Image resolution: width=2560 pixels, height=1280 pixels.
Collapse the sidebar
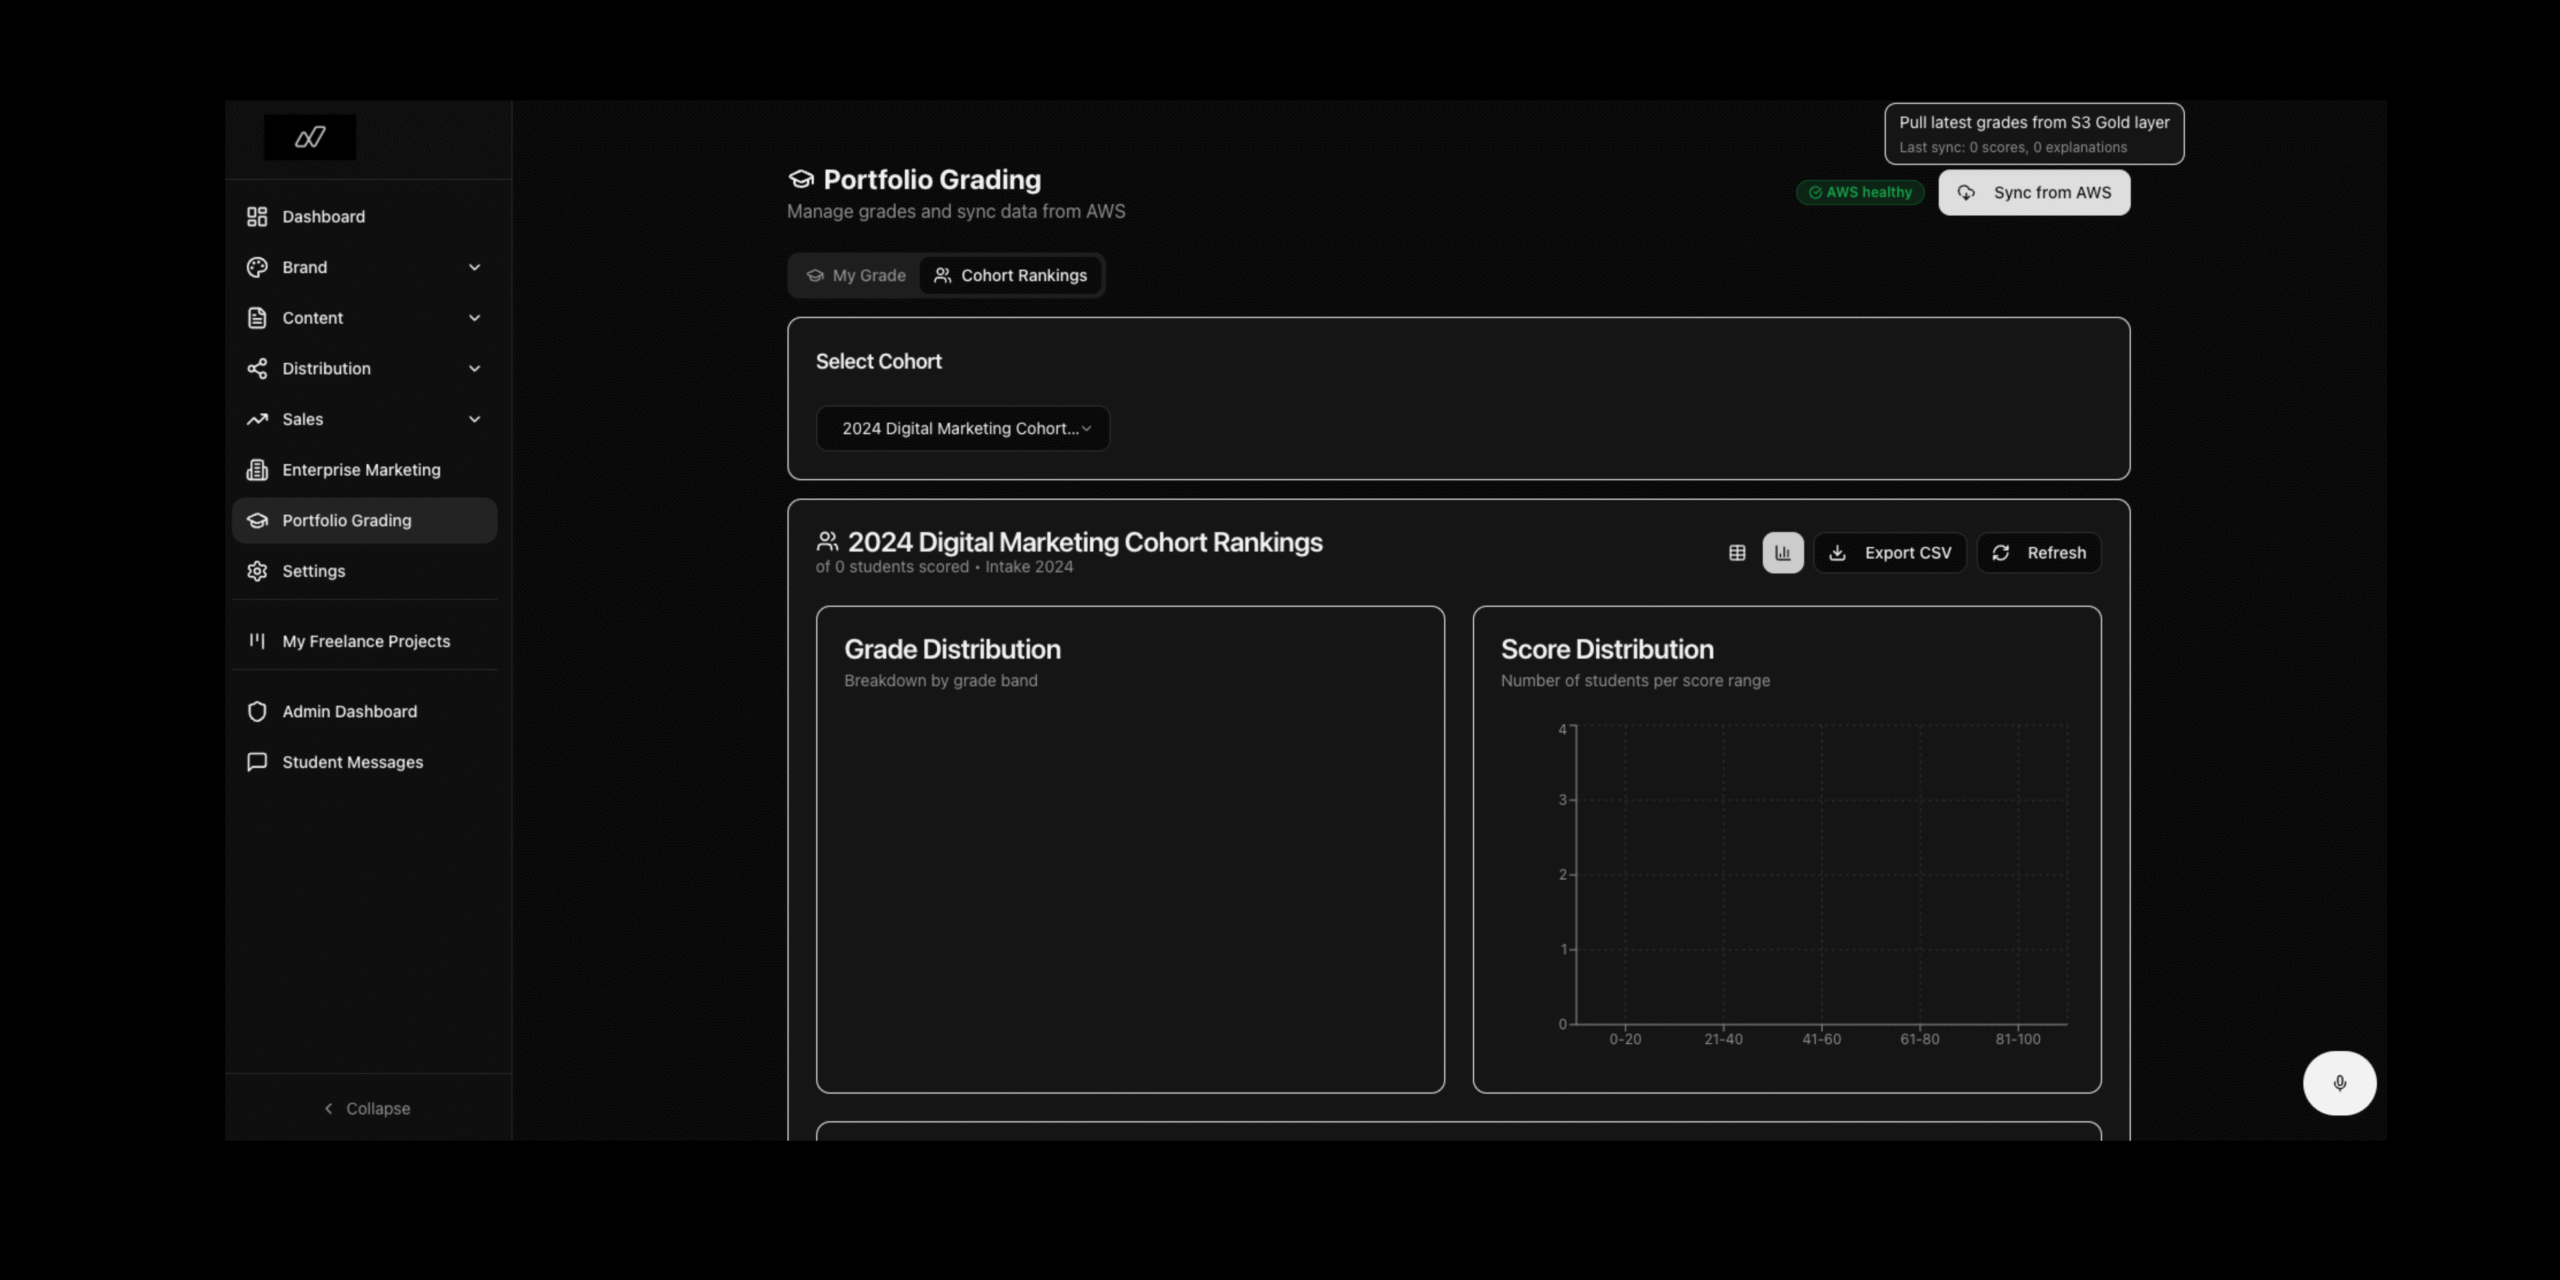[x=366, y=1108]
